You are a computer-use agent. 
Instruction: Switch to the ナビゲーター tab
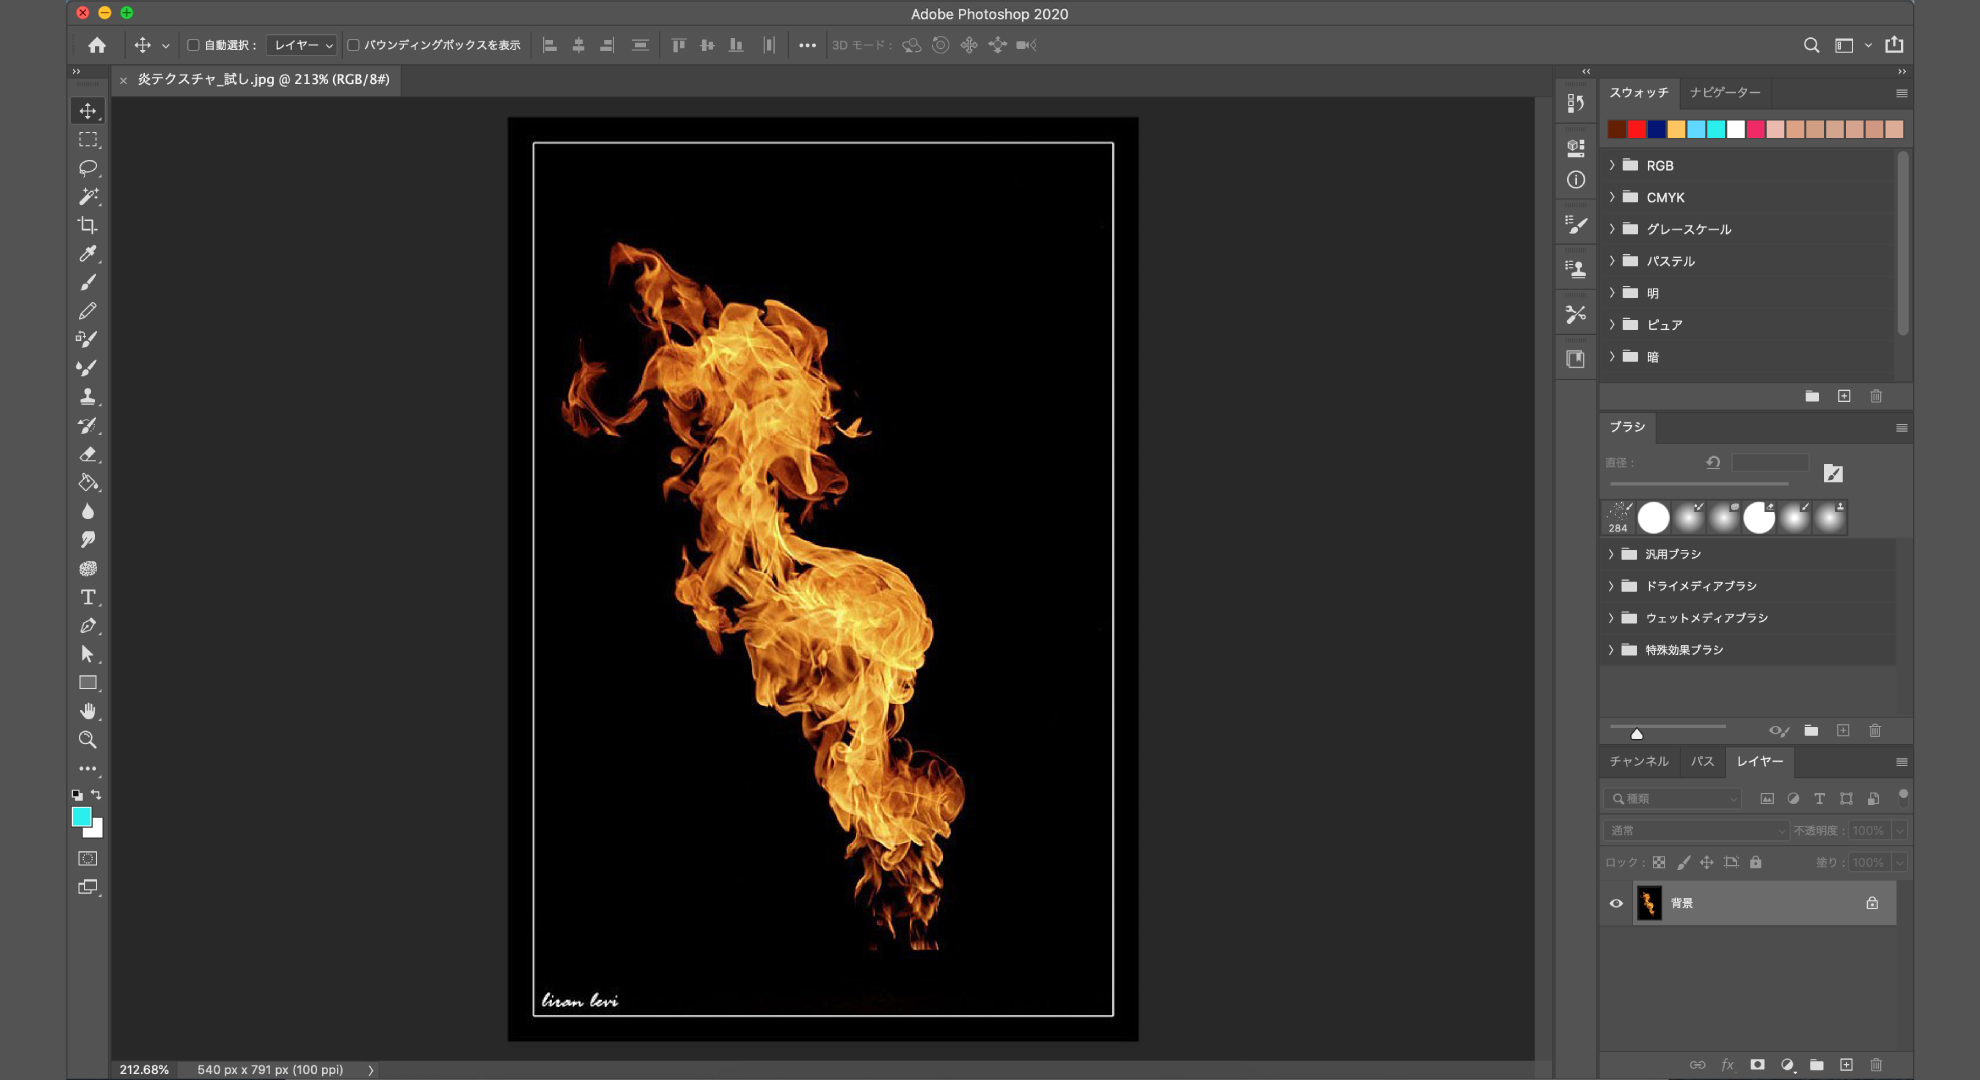tap(1725, 92)
